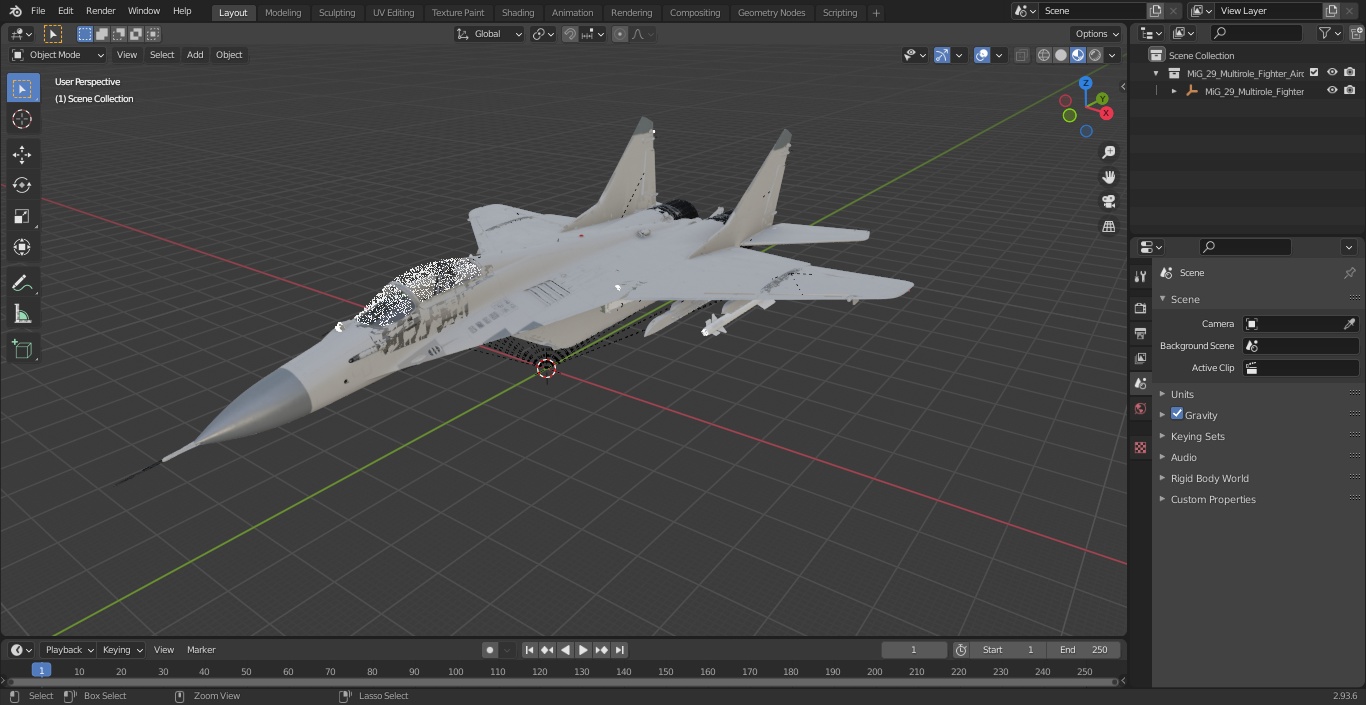This screenshot has width=1366, height=705.
Task: Jump to the end frame button
Action: pyautogui.click(x=619, y=650)
